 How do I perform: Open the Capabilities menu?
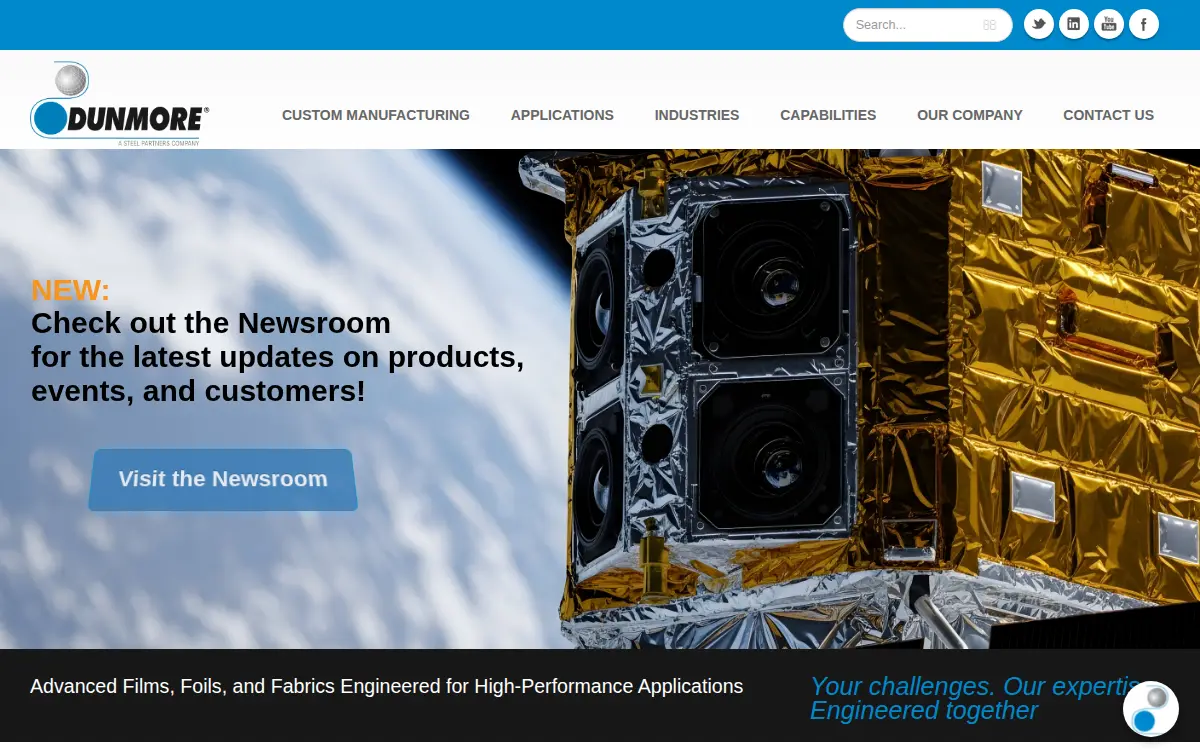point(828,115)
